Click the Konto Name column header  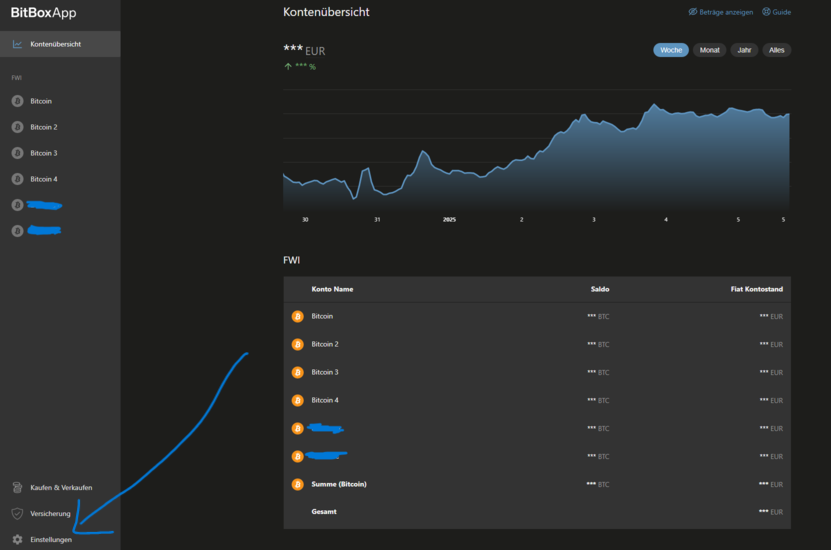click(332, 289)
